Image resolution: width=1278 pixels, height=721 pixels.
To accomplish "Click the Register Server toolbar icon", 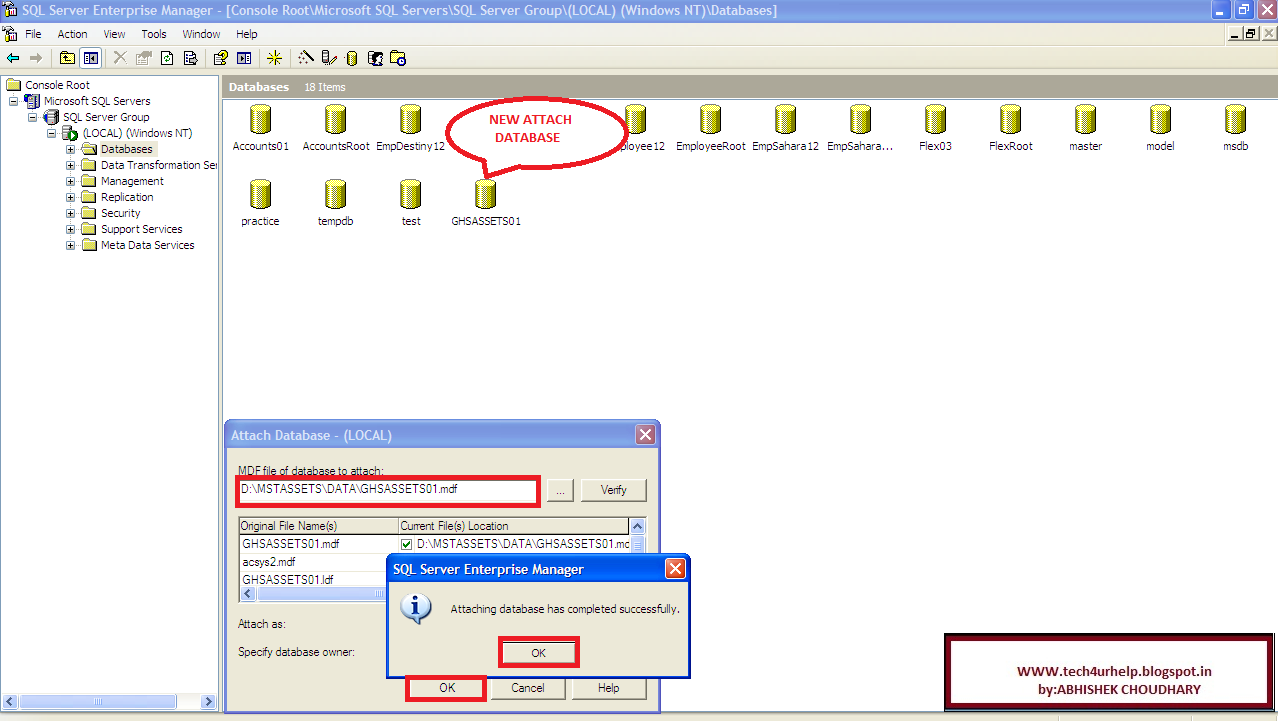I will point(329,58).
